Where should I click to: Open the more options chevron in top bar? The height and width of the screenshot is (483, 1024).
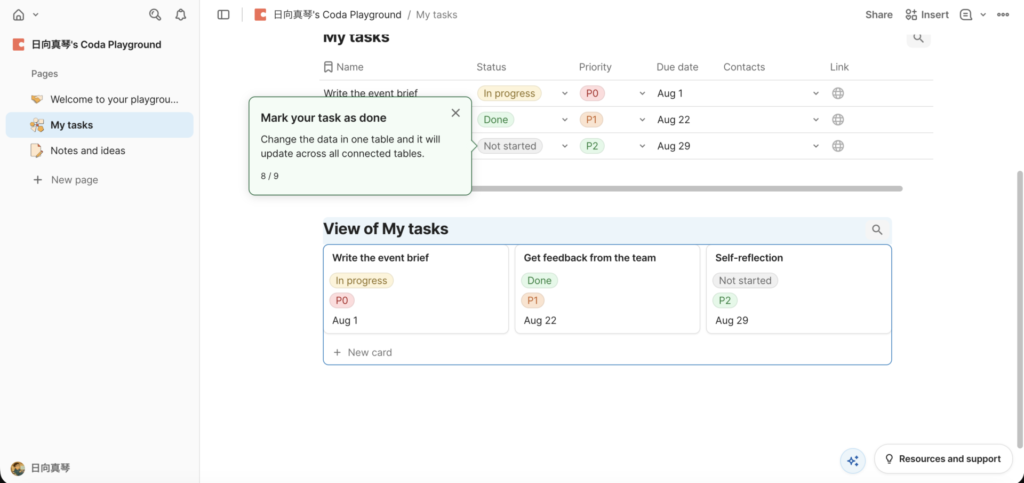click(983, 15)
